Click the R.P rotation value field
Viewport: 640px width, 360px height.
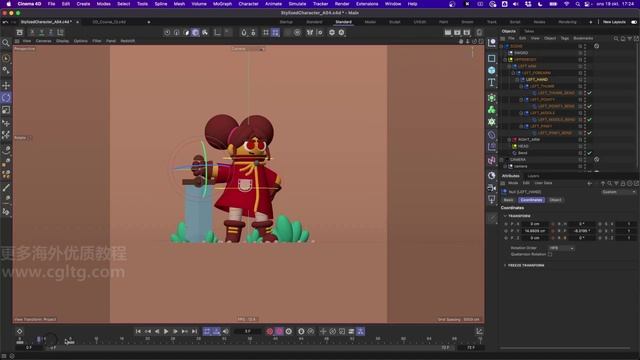coord(581,231)
